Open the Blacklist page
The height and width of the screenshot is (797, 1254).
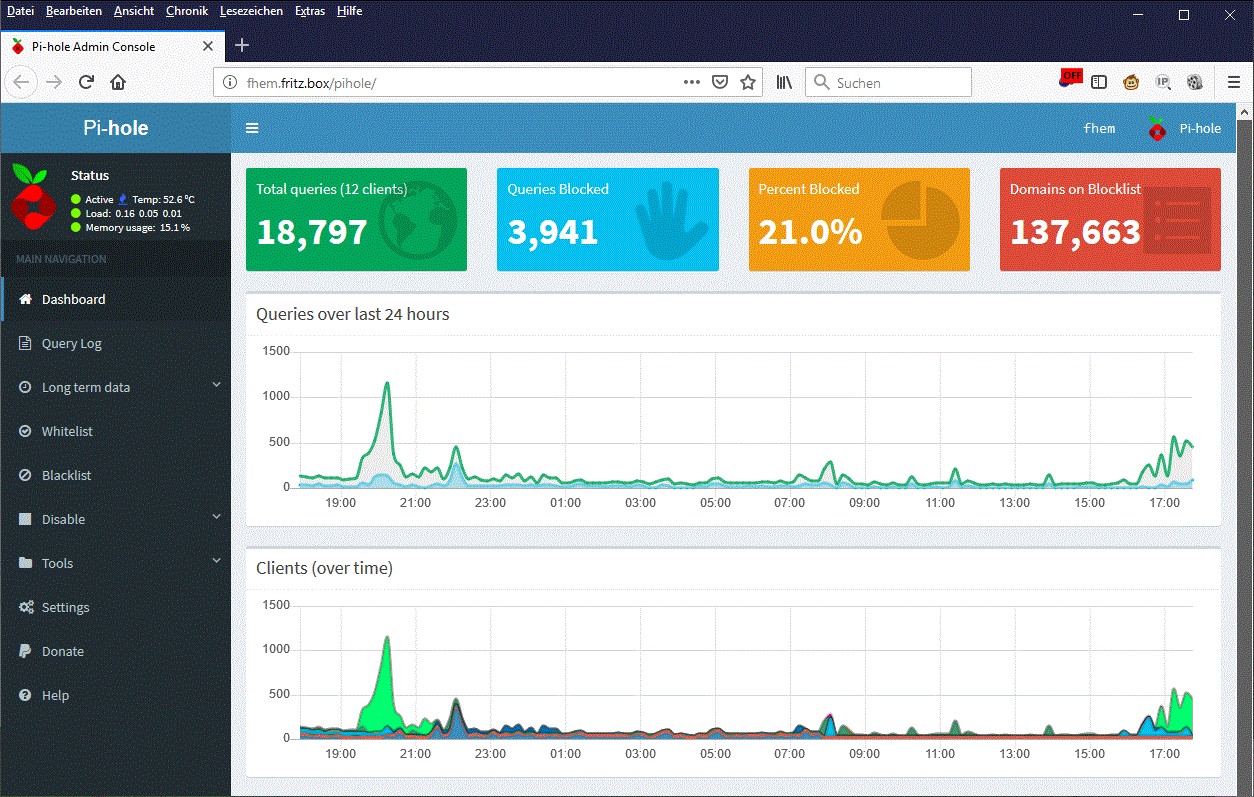coord(116,475)
